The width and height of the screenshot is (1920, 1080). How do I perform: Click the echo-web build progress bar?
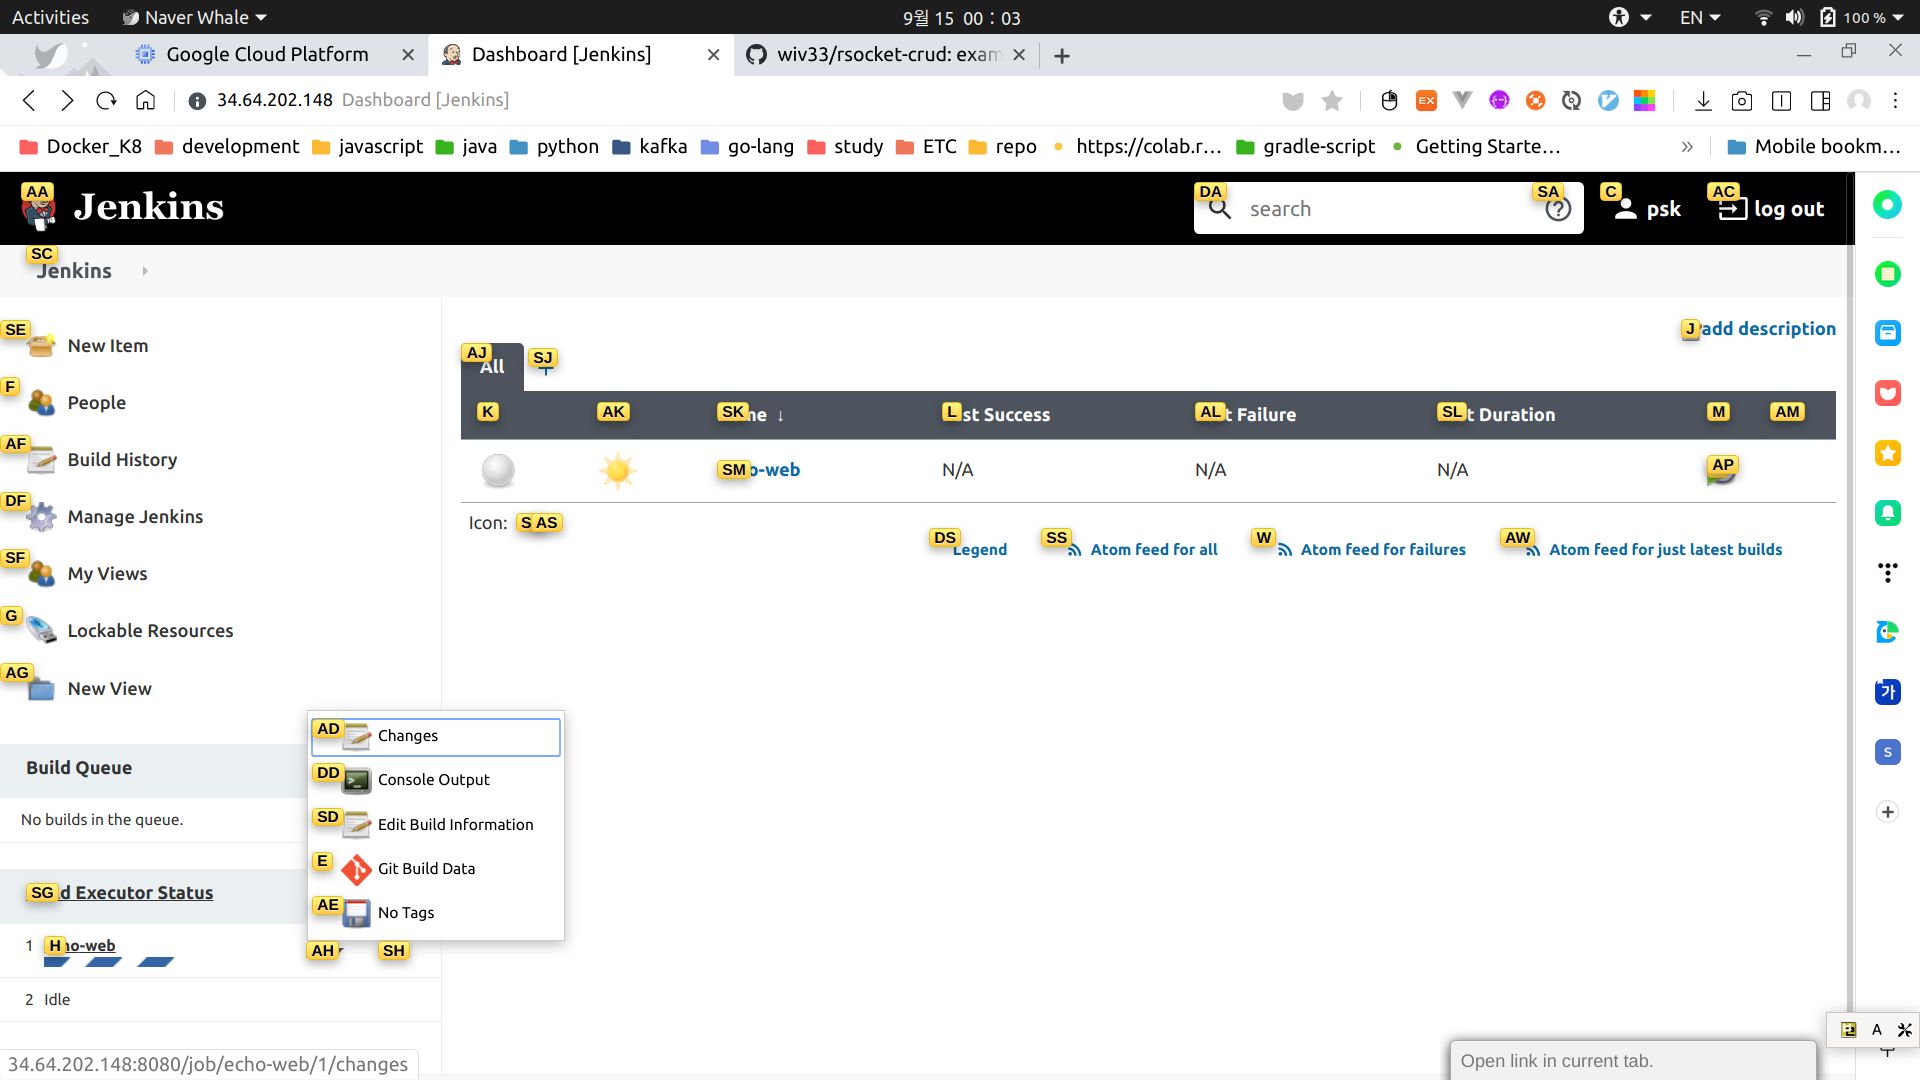110,962
